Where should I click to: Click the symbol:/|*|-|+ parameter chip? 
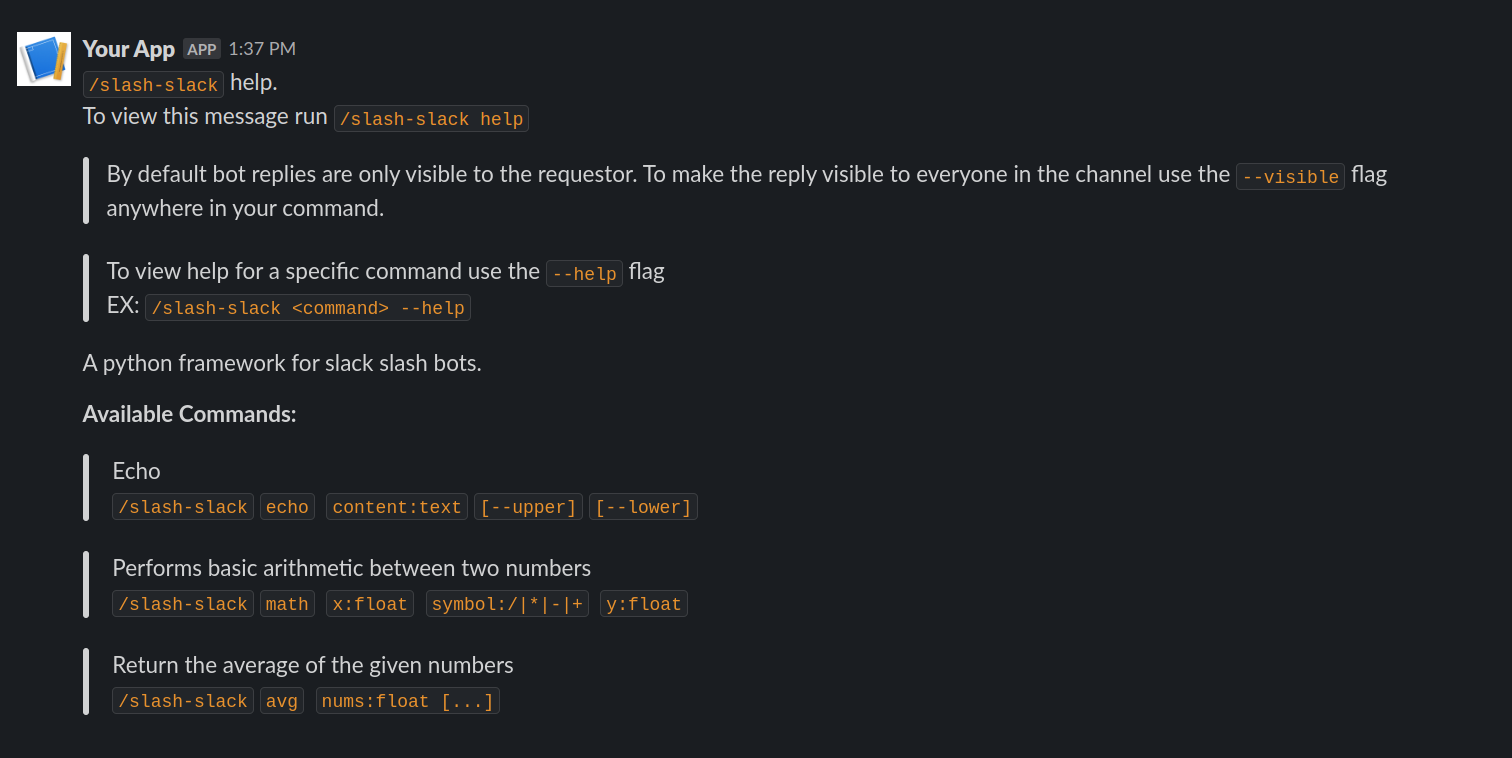(x=507, y=604)
